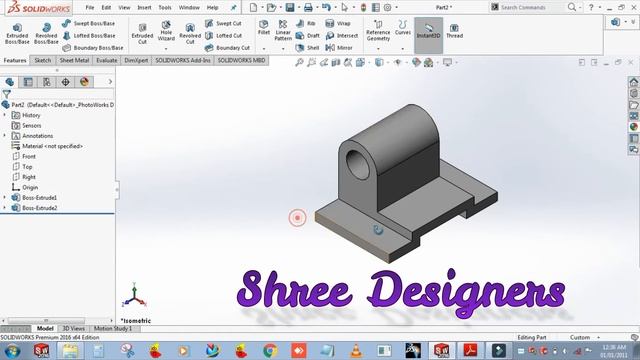Switch to the Sheet Metal tab
This screenshot has width=640, height=360.
(74, 60)
